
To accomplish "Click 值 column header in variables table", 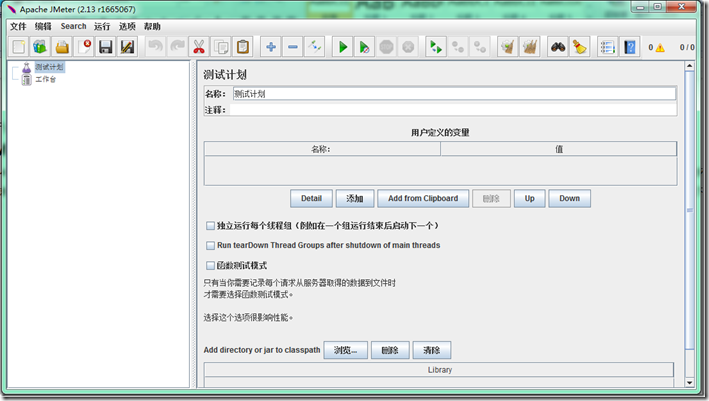I will (x=558, y=149).
